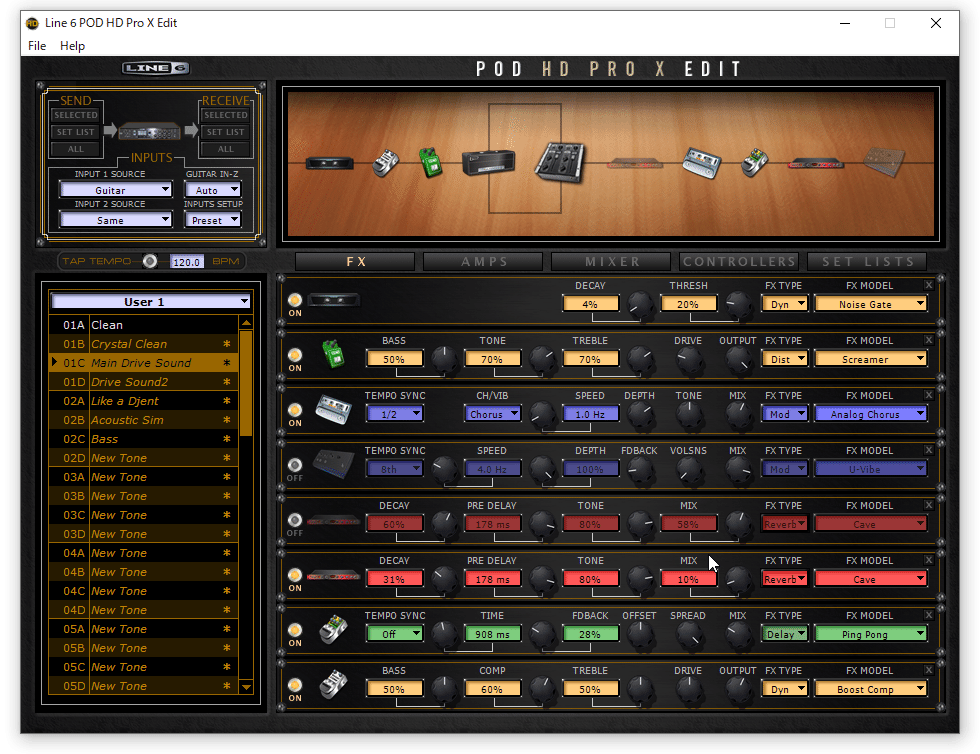This screenshot has width=980, height=754.
Task: Click the U-Vibe row pedal icon
Action: tap(333, 464)
